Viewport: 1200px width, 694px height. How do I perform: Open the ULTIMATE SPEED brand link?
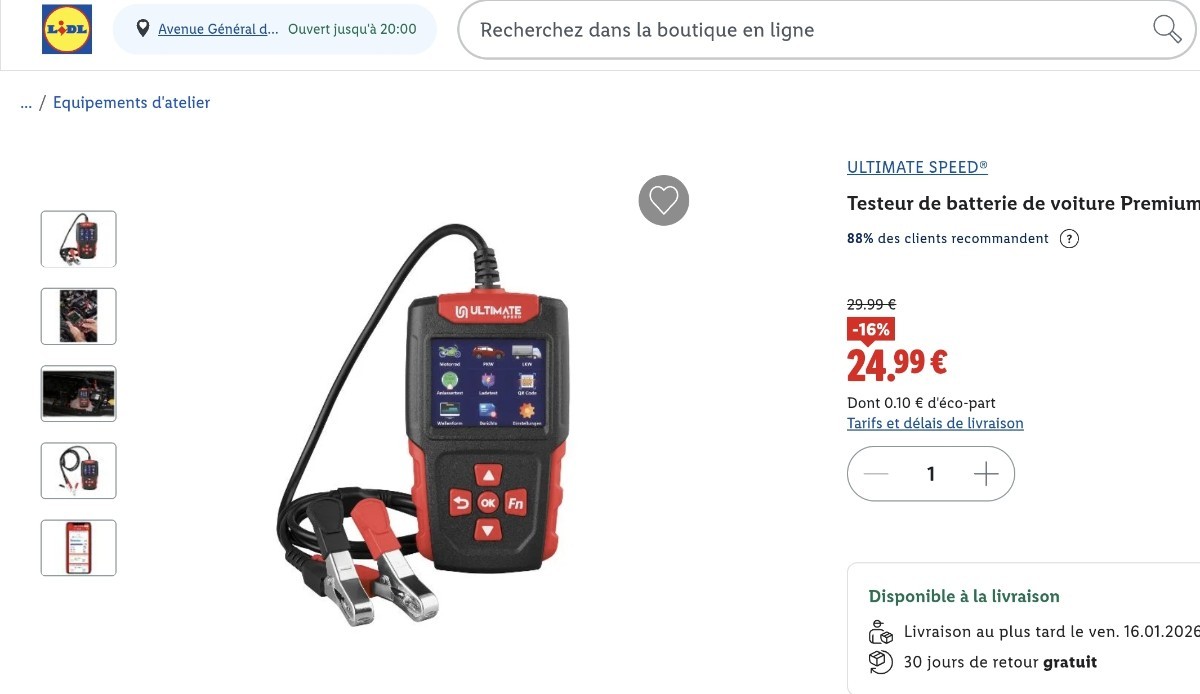click(917, 167)
